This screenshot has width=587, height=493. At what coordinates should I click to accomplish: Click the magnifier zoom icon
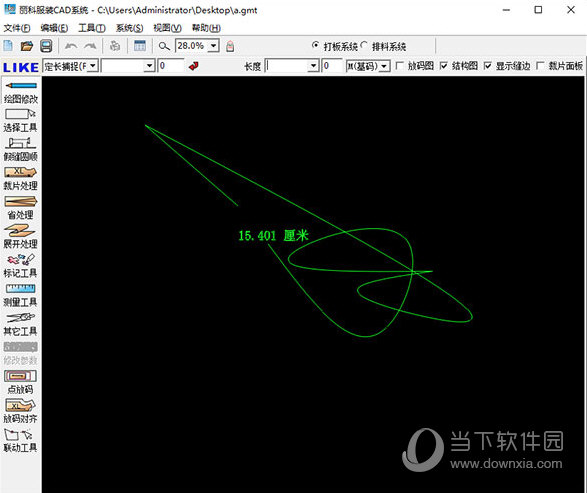point(164,46)
